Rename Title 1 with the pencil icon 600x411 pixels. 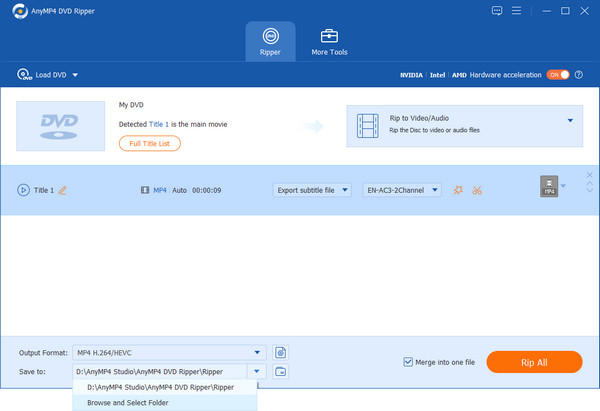tap(63, 190)
